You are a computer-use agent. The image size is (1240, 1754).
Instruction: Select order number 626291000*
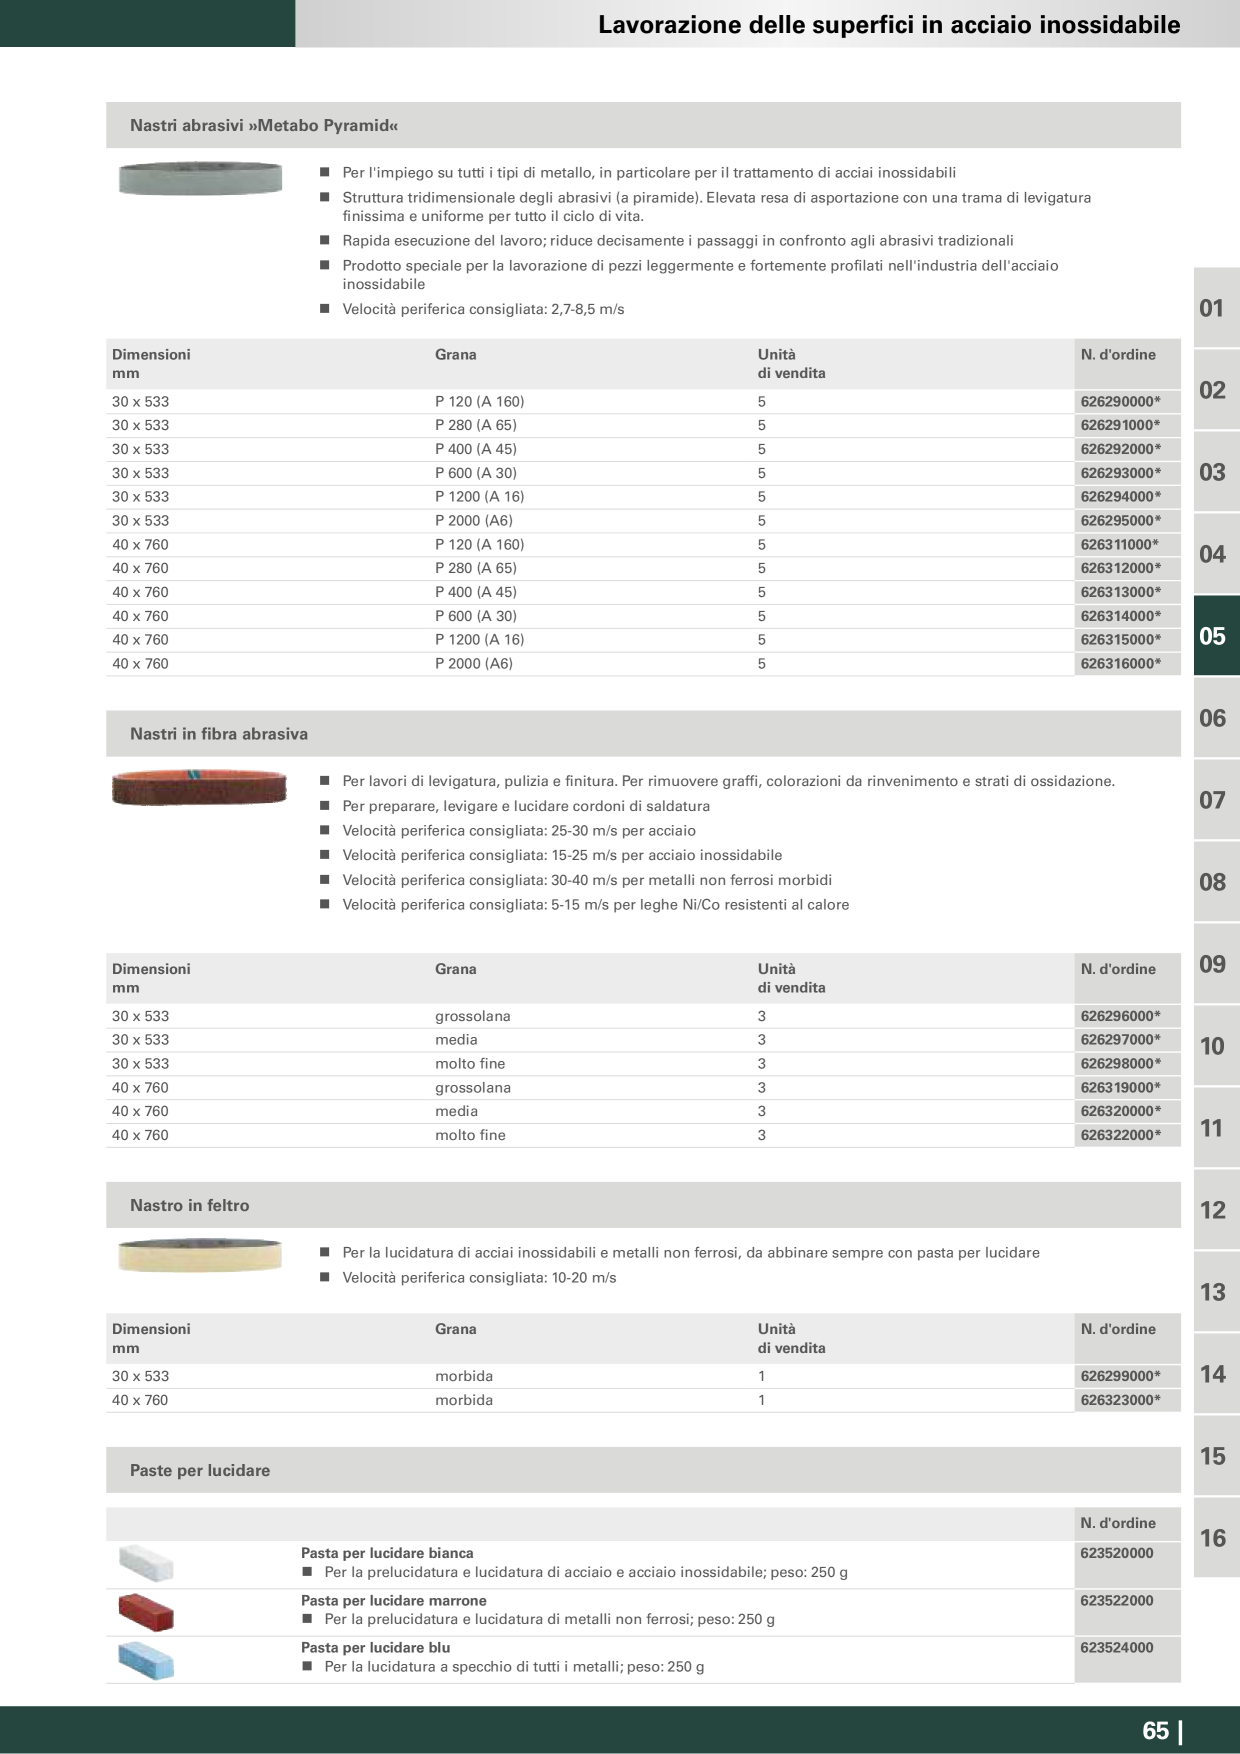click(1120, 425)
